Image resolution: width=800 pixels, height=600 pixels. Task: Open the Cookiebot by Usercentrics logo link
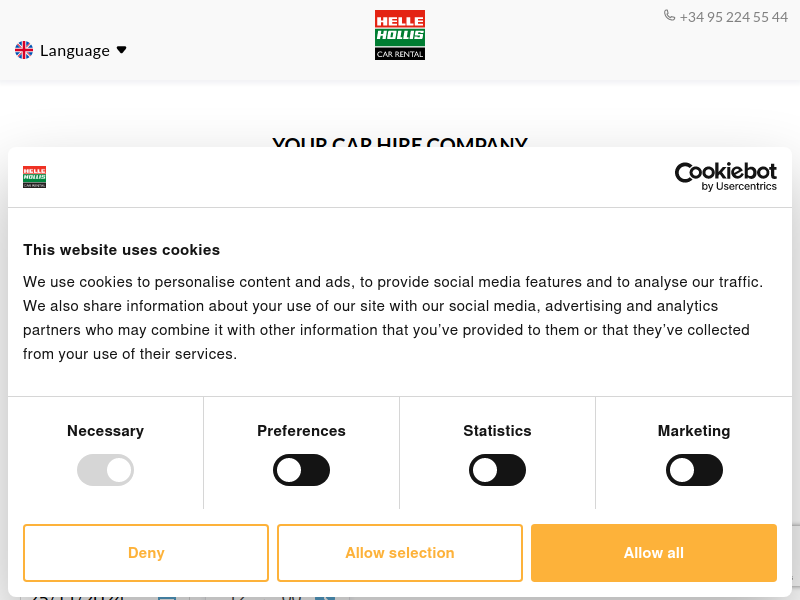[x=725, y=177]
